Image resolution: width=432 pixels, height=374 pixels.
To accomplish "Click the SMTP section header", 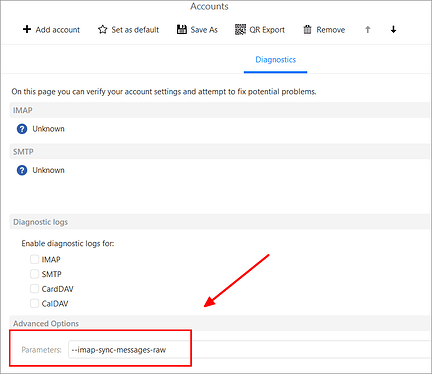I will pos(220,152).
